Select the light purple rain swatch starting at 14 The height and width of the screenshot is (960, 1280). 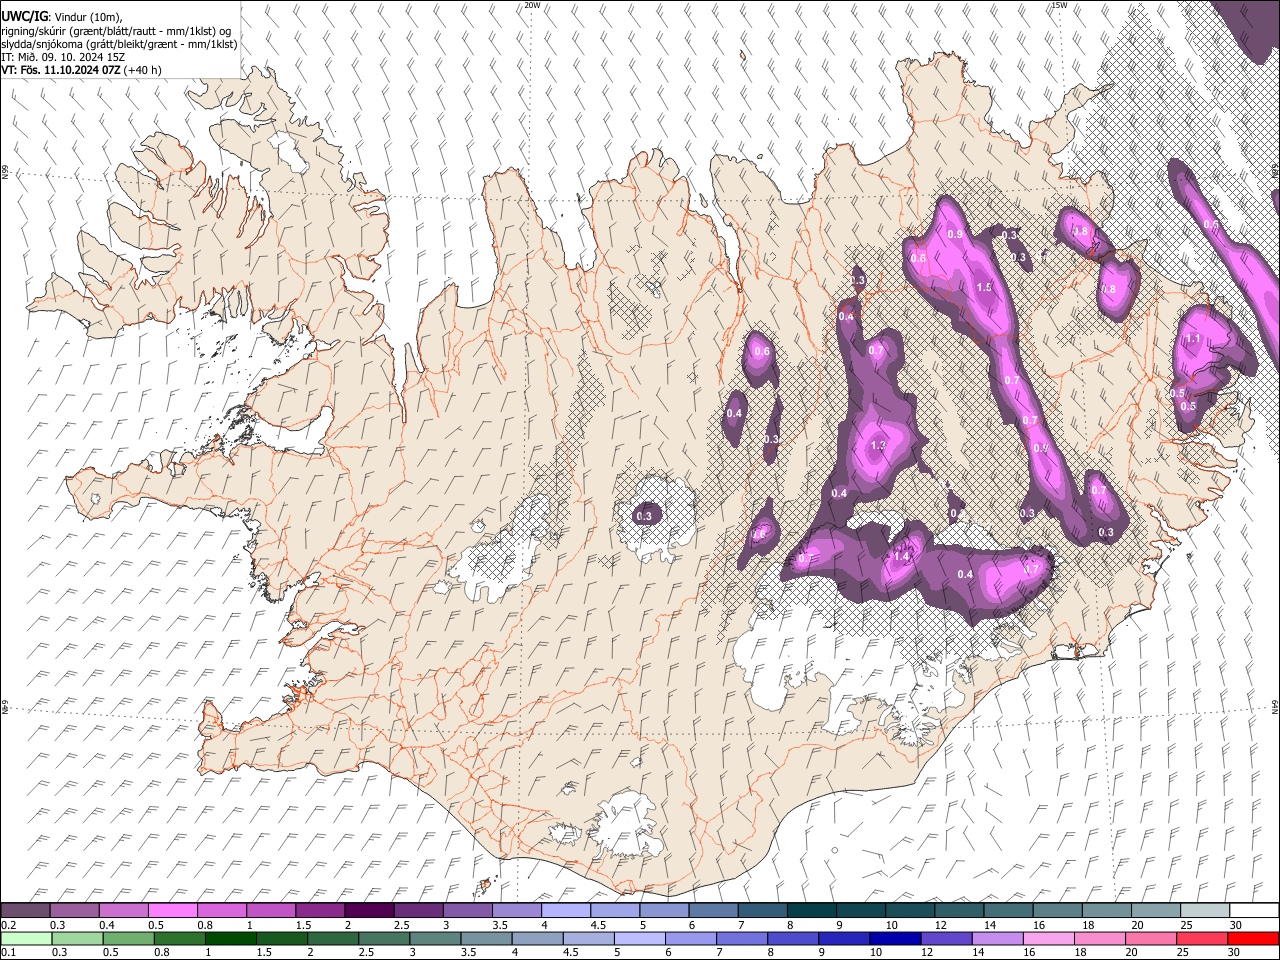click(997, 939)
